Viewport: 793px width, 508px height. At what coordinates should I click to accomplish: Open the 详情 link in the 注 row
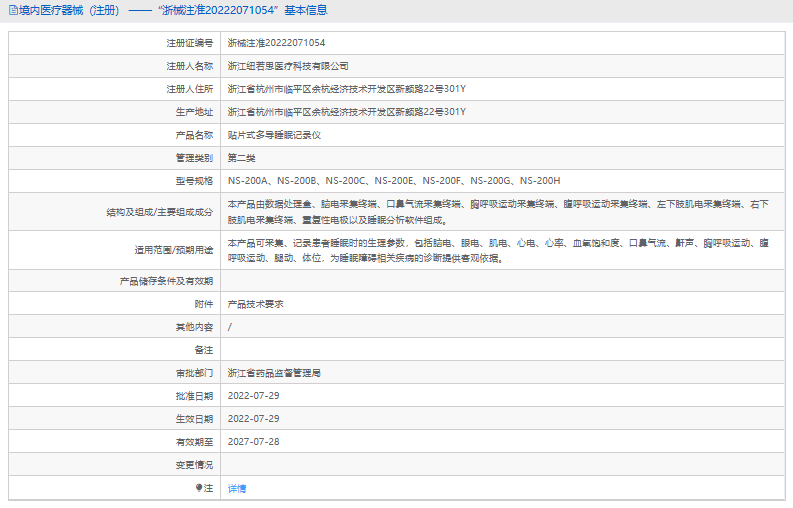pos(237,488)
